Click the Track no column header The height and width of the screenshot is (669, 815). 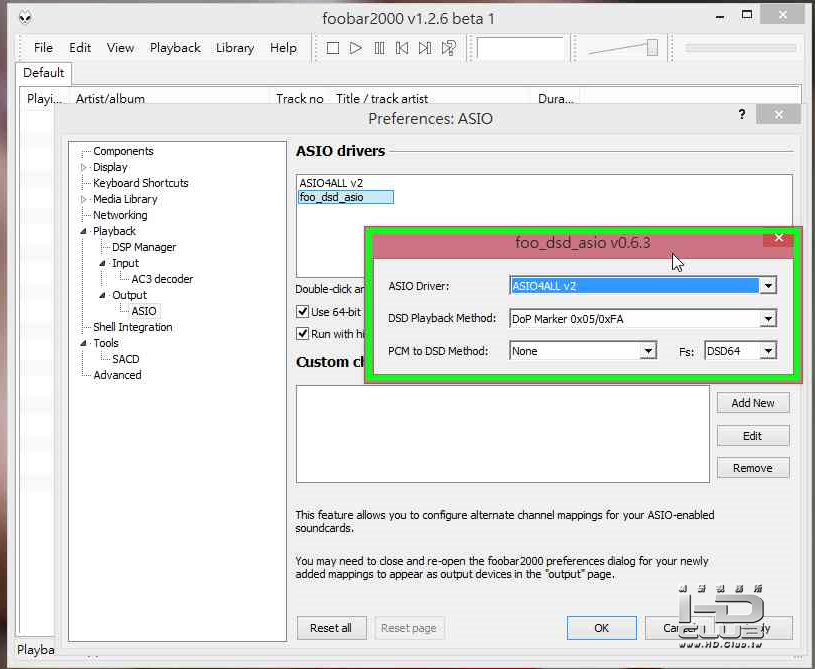click(x=299, y=98)
